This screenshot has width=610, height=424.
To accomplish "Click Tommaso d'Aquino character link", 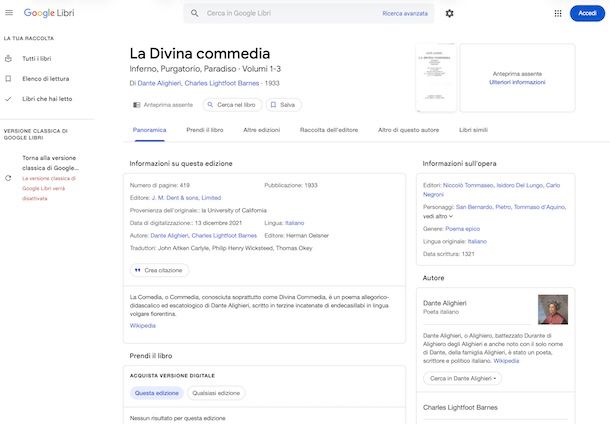I will (540, 207).
